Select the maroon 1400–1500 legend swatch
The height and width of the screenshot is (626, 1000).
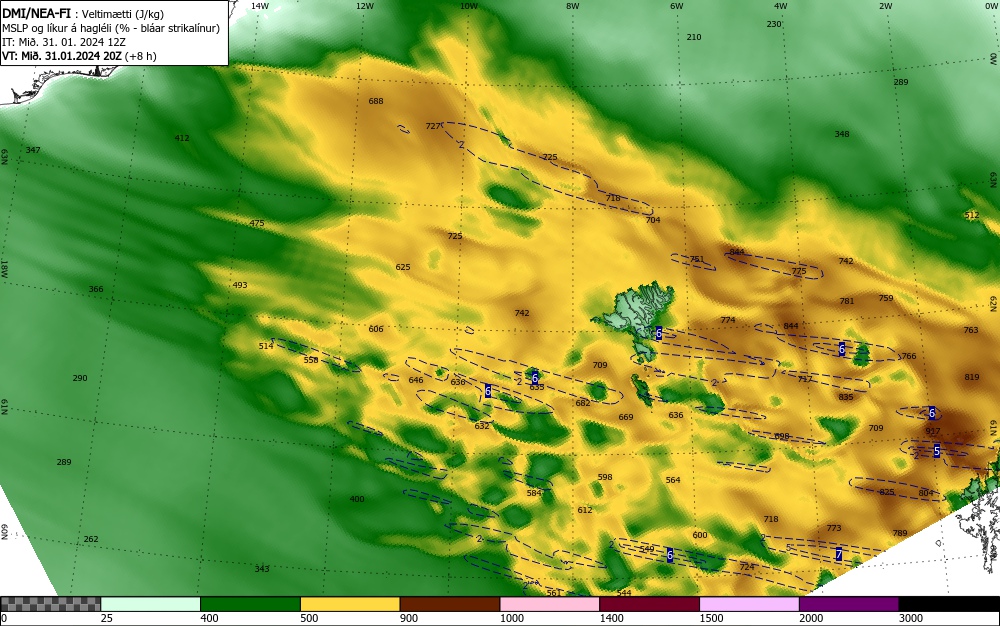pyautogui.click(x=649, y=604)
